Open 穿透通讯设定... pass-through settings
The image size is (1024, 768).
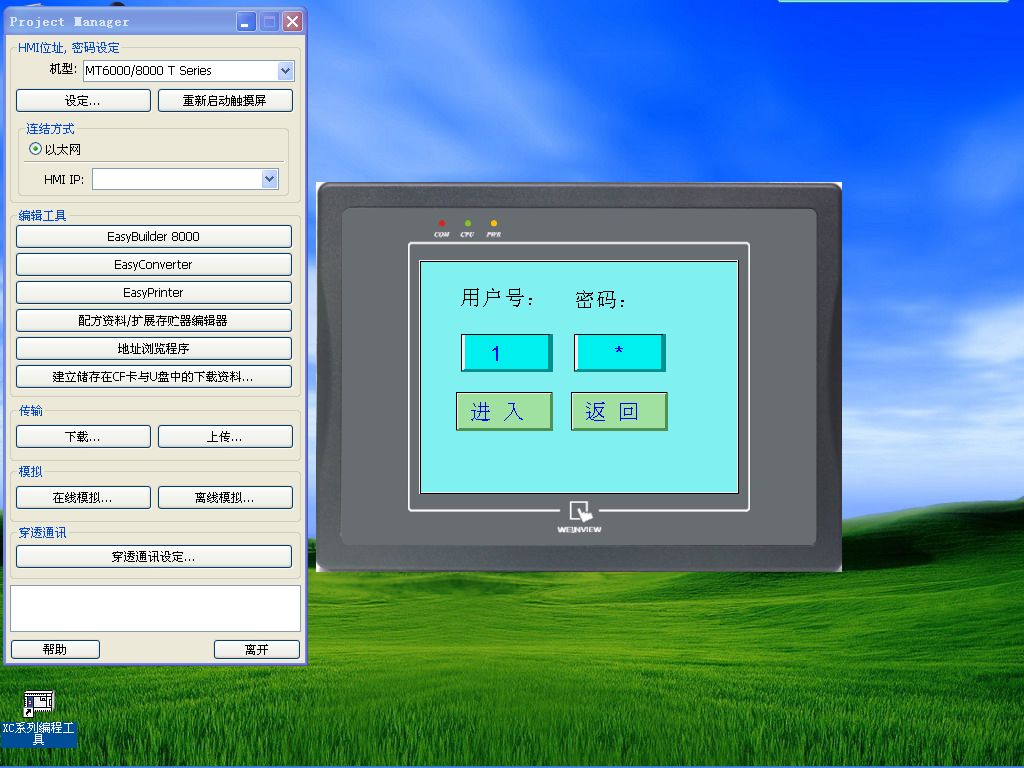pyautogui.click(x=153, y=557)
